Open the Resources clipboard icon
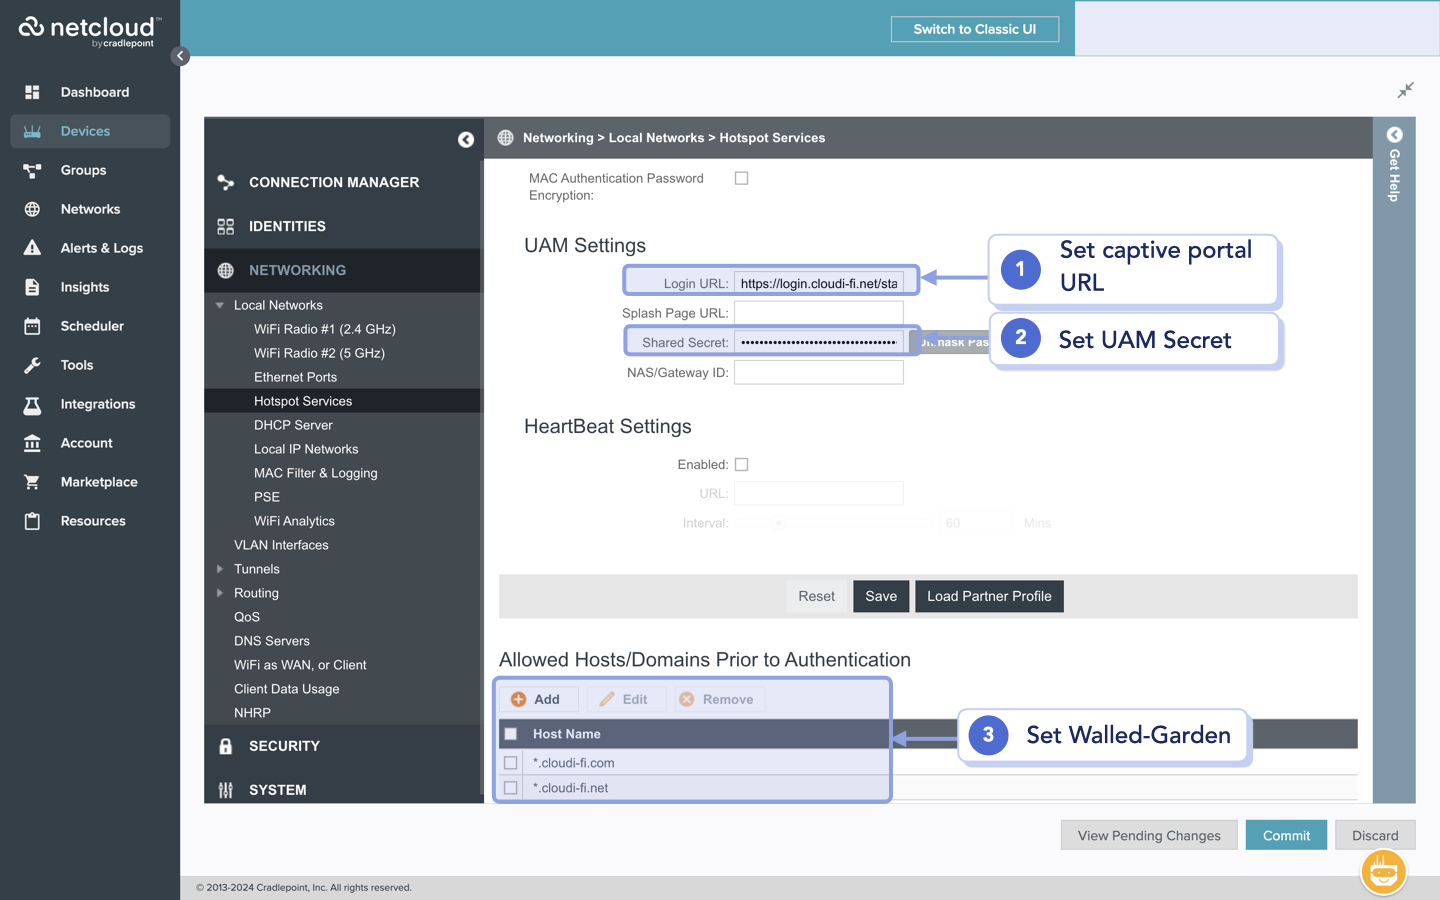The width and height of the screenshot is (1440, 900). 32,521
